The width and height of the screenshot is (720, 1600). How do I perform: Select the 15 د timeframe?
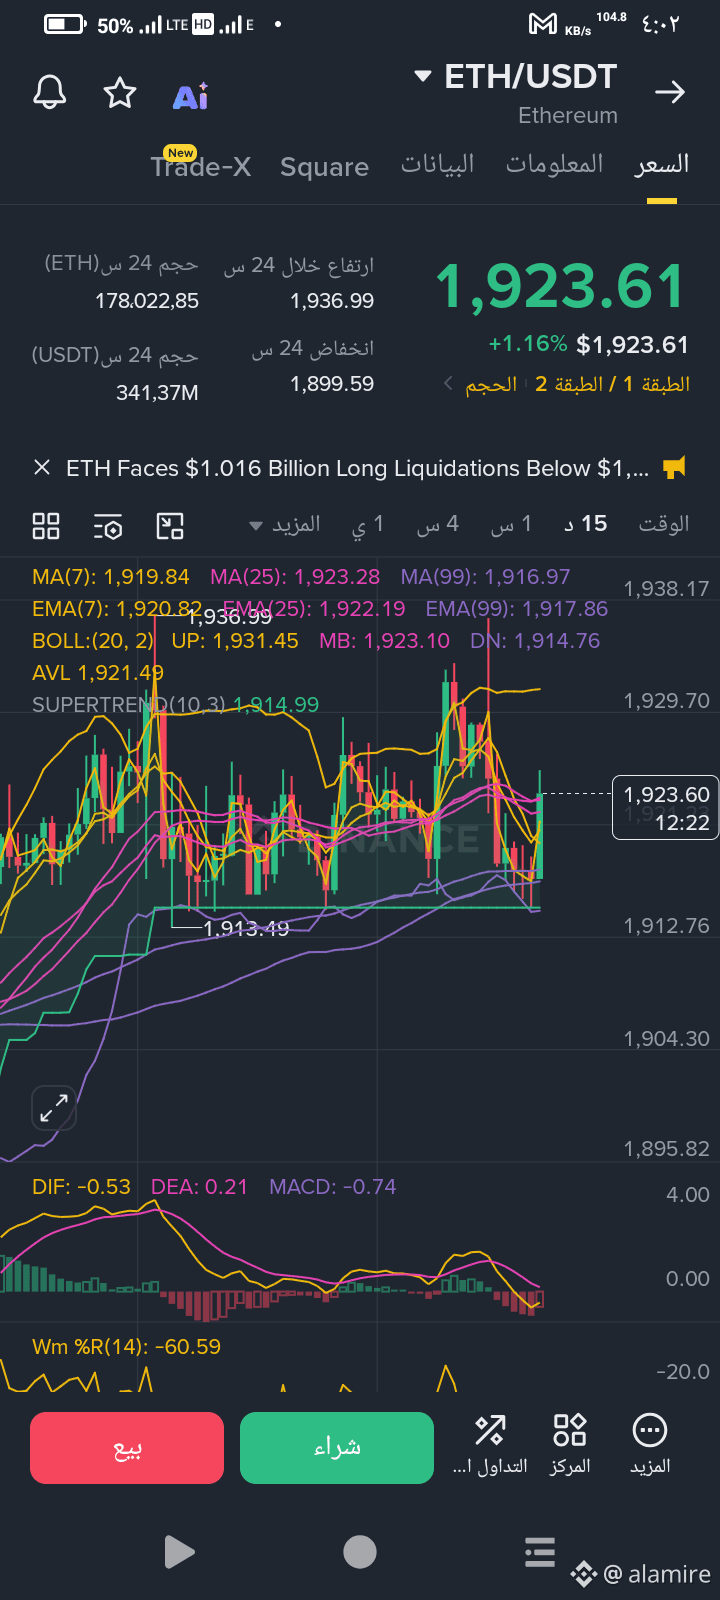pos(586,524)
